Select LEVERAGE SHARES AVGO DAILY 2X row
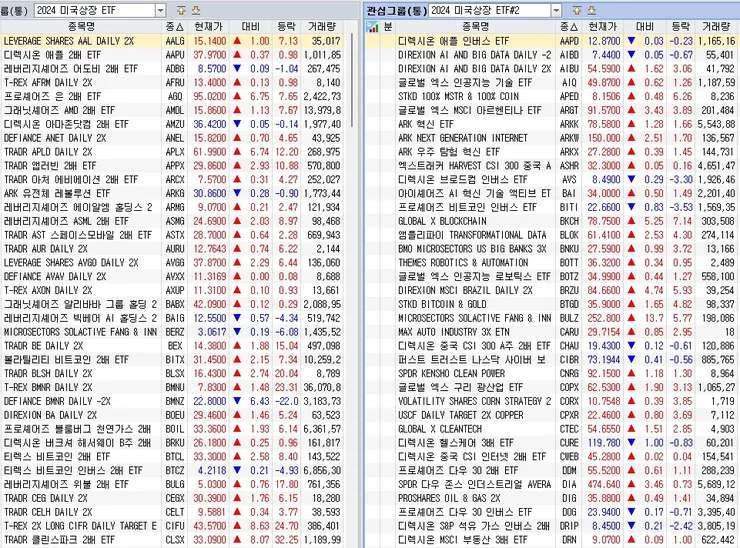 (172, 262)
